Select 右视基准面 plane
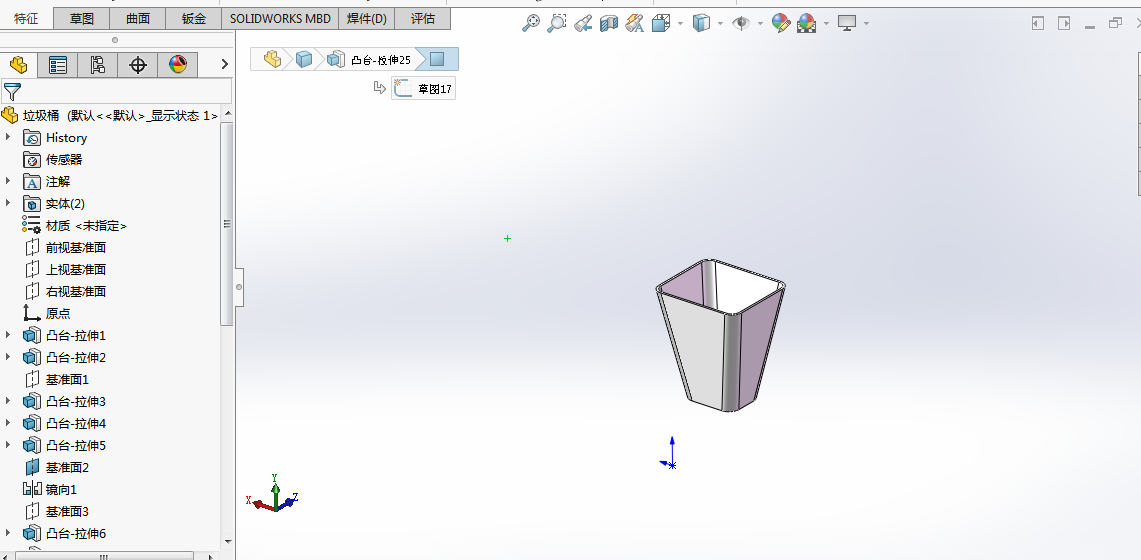This screenshot has height=560, width=1141. [65, 291]
